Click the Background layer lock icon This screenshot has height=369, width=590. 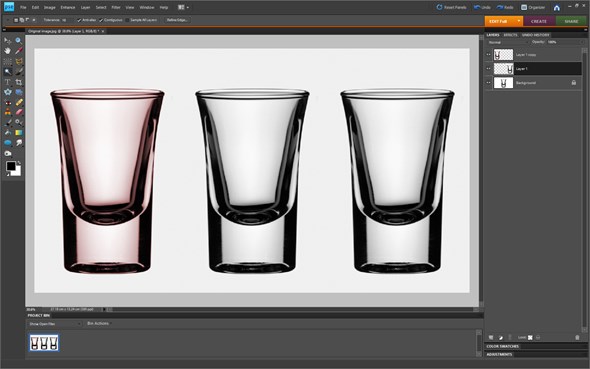573,82
